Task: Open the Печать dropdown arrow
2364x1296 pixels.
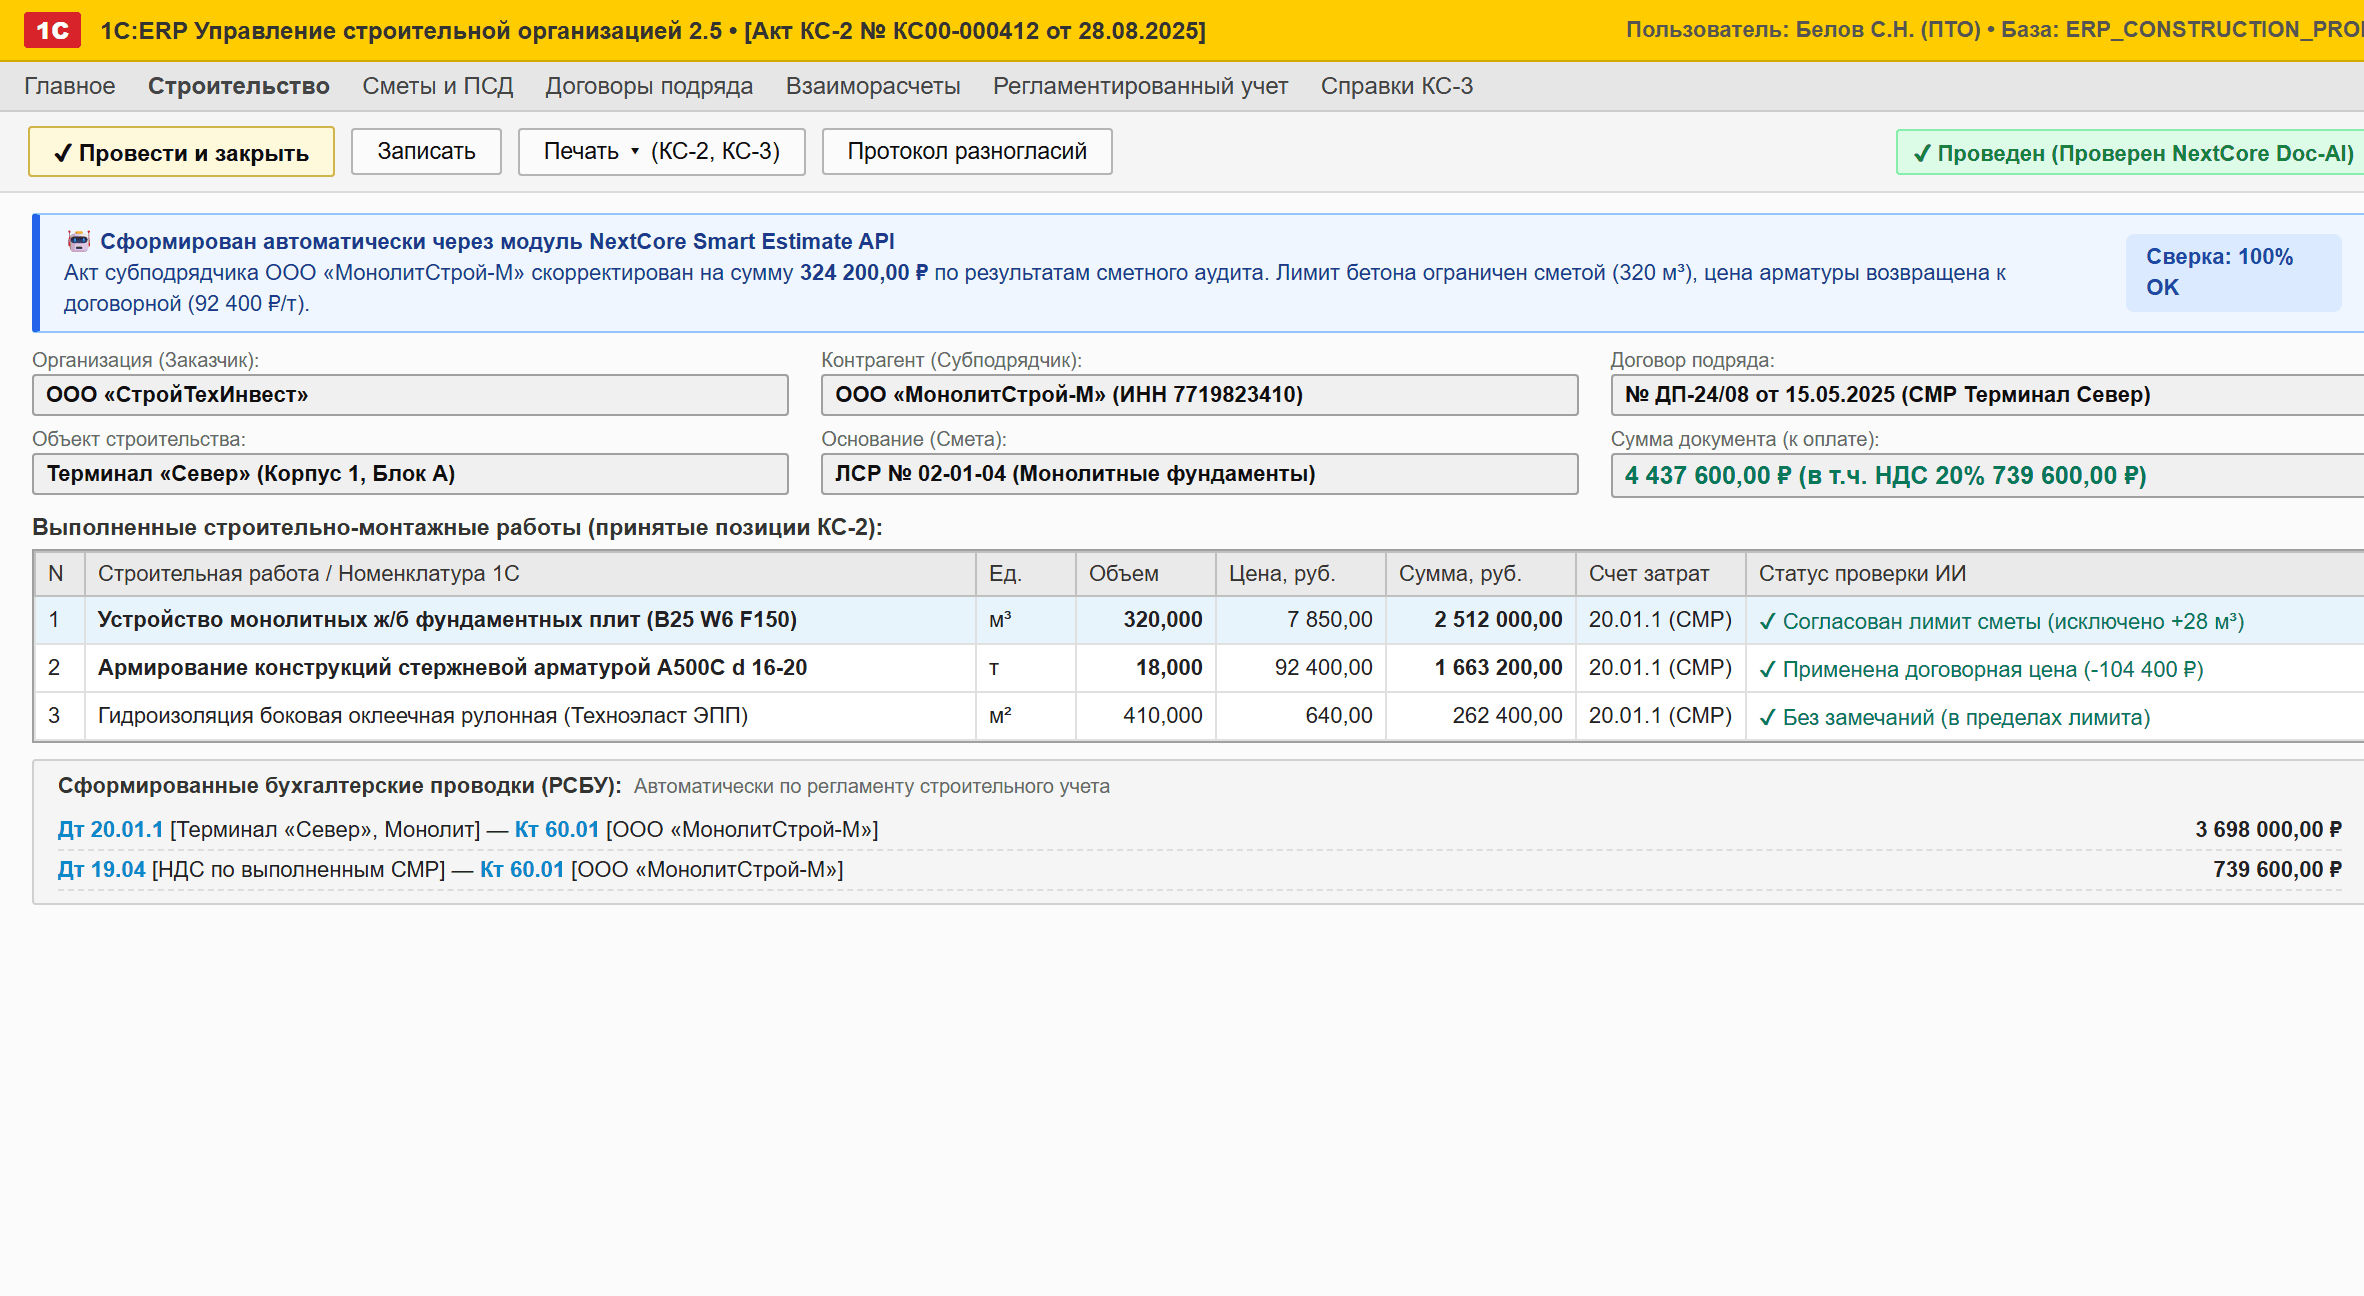Action: 635,152
